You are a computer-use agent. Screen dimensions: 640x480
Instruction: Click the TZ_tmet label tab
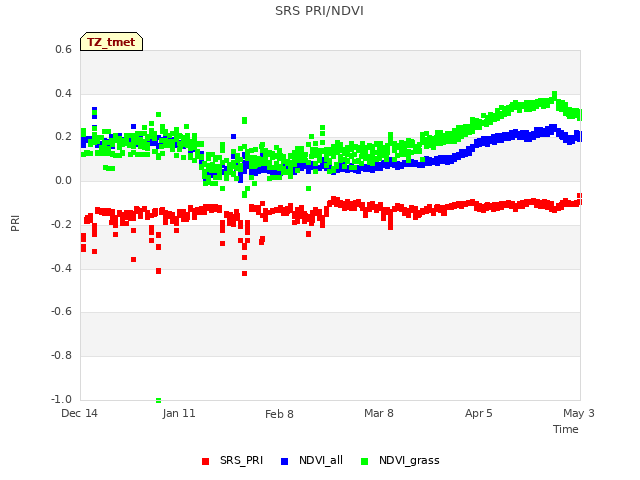tap(111, 42)
